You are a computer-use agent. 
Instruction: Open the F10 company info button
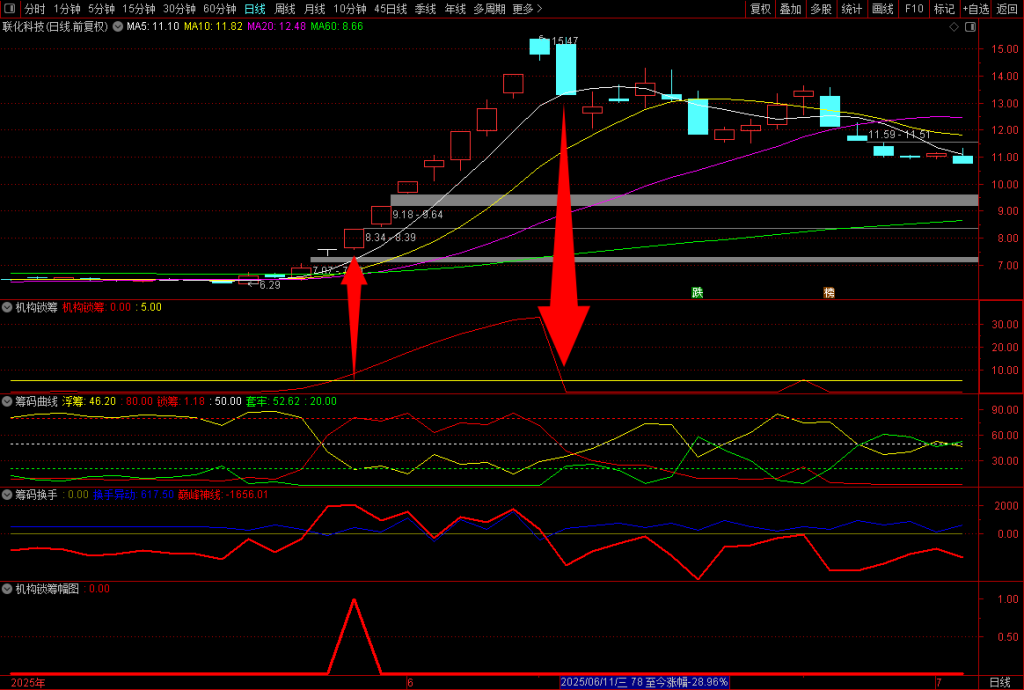(914, 9)
